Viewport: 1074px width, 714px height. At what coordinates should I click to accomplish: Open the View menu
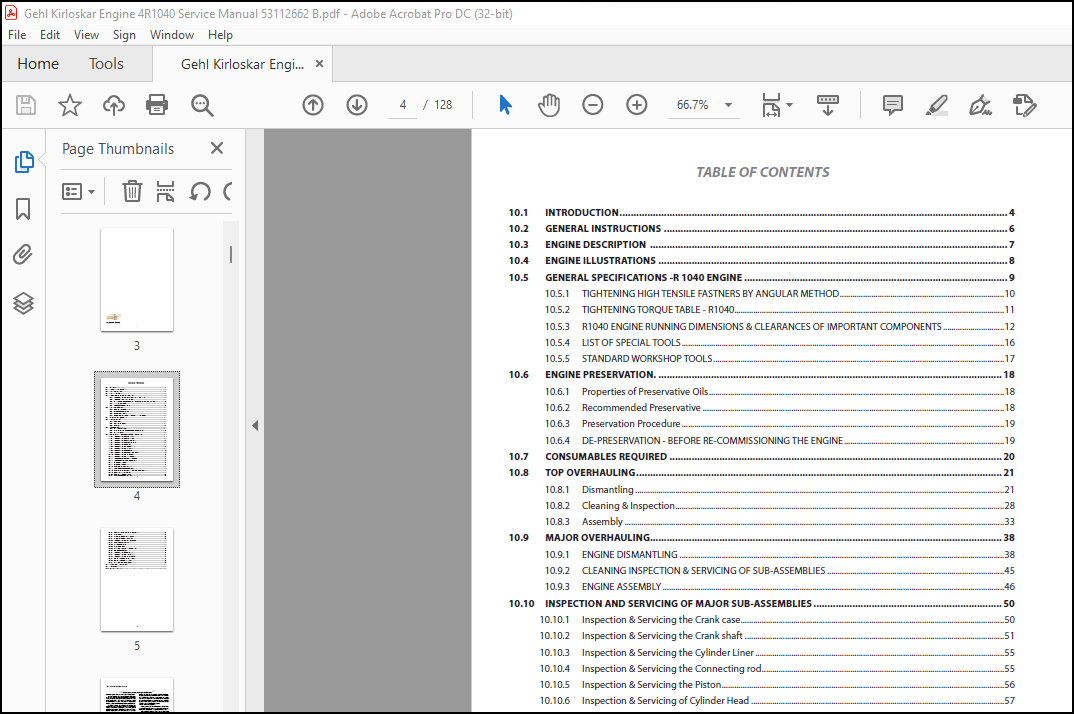pos(86,35)
